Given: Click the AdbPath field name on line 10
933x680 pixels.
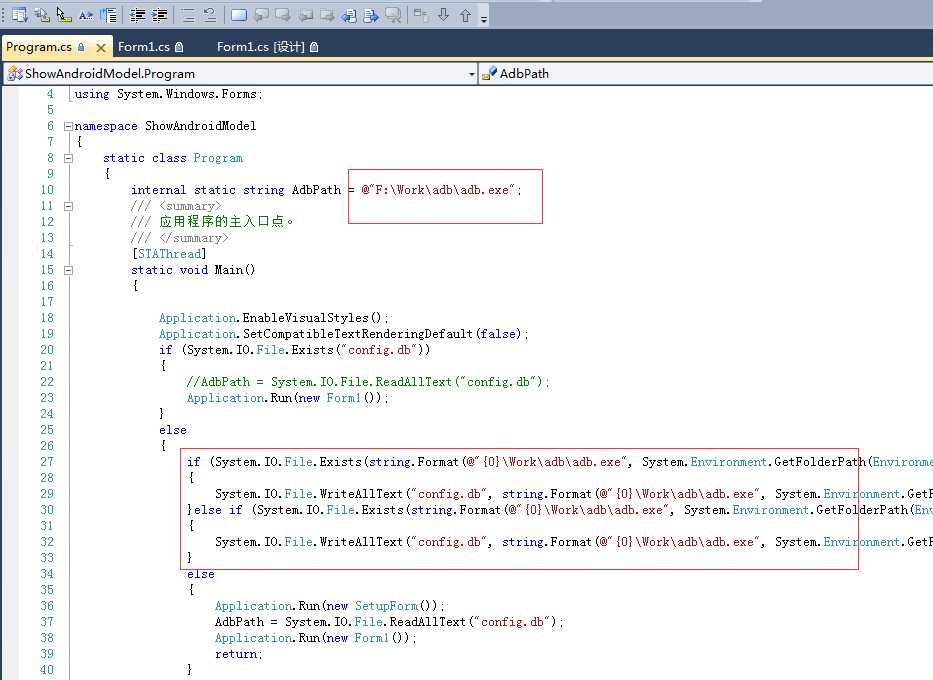Looking at the screenshot, I should click(317, 190).
